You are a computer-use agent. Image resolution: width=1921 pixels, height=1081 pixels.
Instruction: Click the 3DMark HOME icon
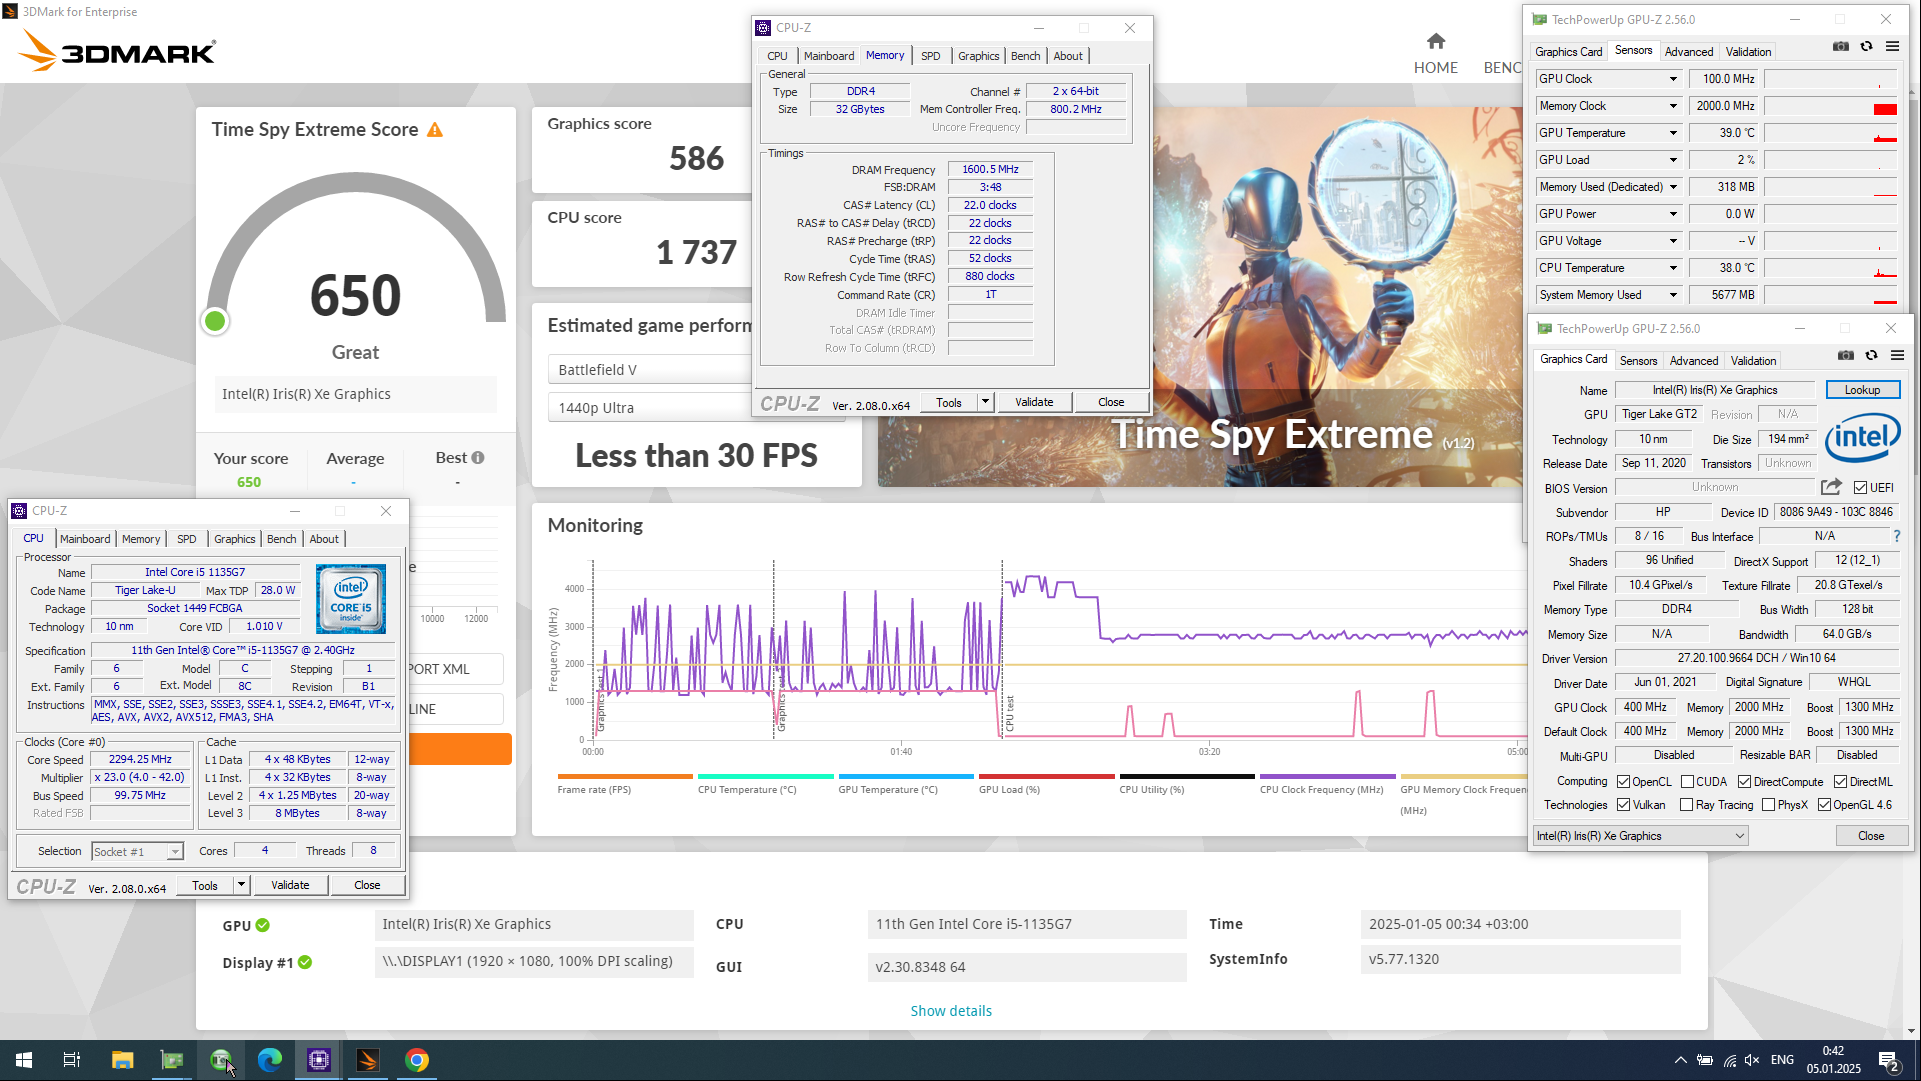coord(1435,41)
